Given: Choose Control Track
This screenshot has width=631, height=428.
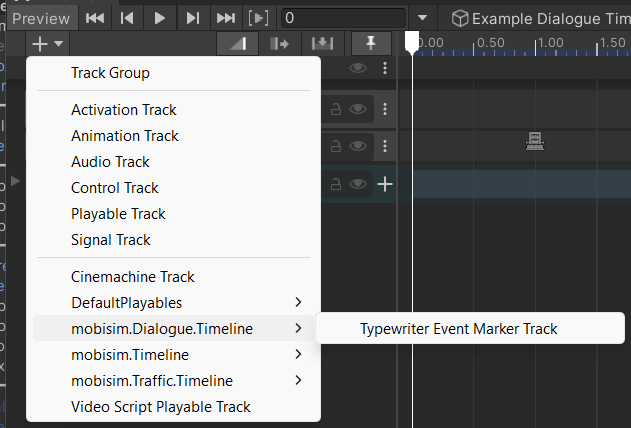Looking at the screenshot, I should coord(173,188).
